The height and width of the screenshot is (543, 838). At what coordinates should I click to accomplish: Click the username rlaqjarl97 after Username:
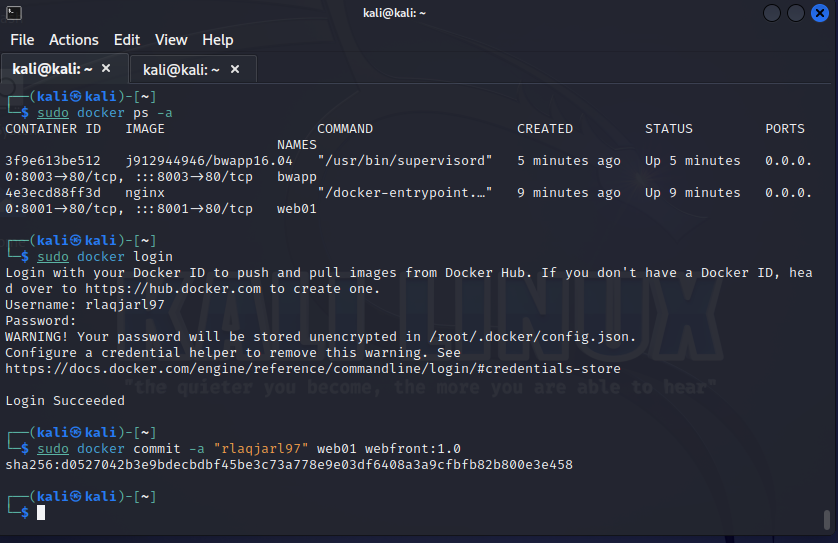(x=125, y=305)
